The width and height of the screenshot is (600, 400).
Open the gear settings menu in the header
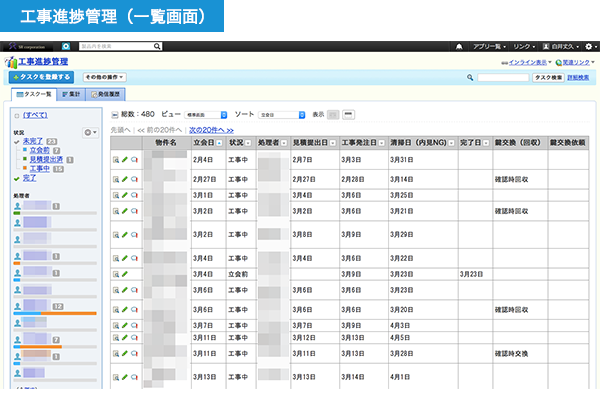click(x=591, y=47)
